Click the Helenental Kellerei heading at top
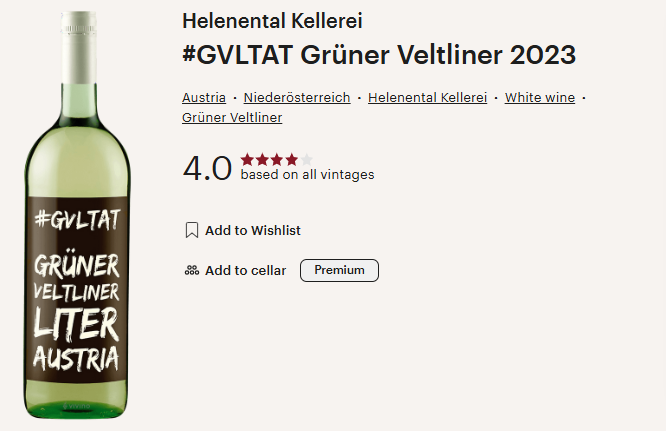Viewport: 666px width, 432px height. (272, 21)
